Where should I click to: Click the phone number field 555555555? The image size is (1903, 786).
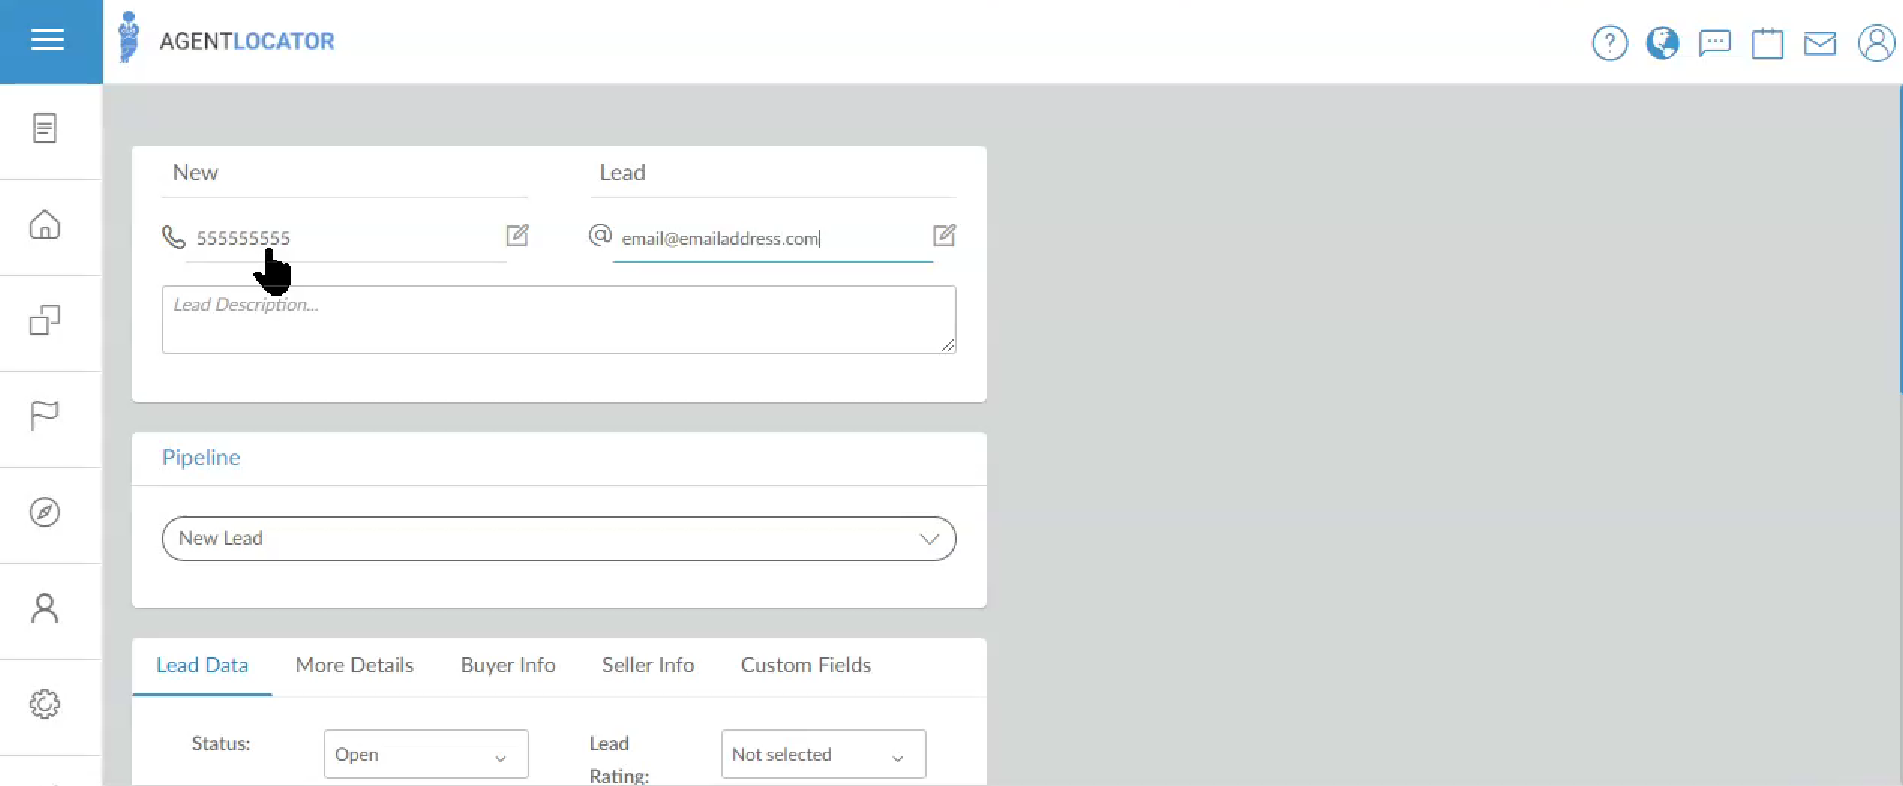[346, 238]
